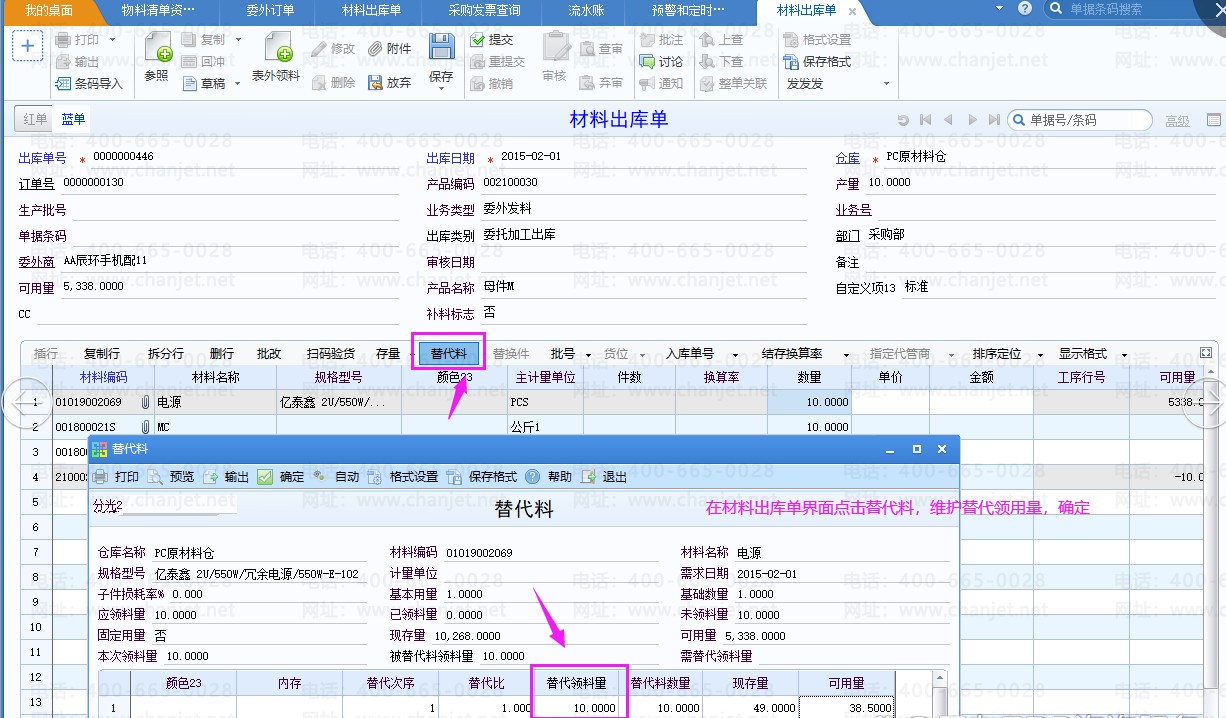This screenshot has width=1226, height=718.
Task: Click the 条码导入 barcode import icon
Action: [65, 84]
